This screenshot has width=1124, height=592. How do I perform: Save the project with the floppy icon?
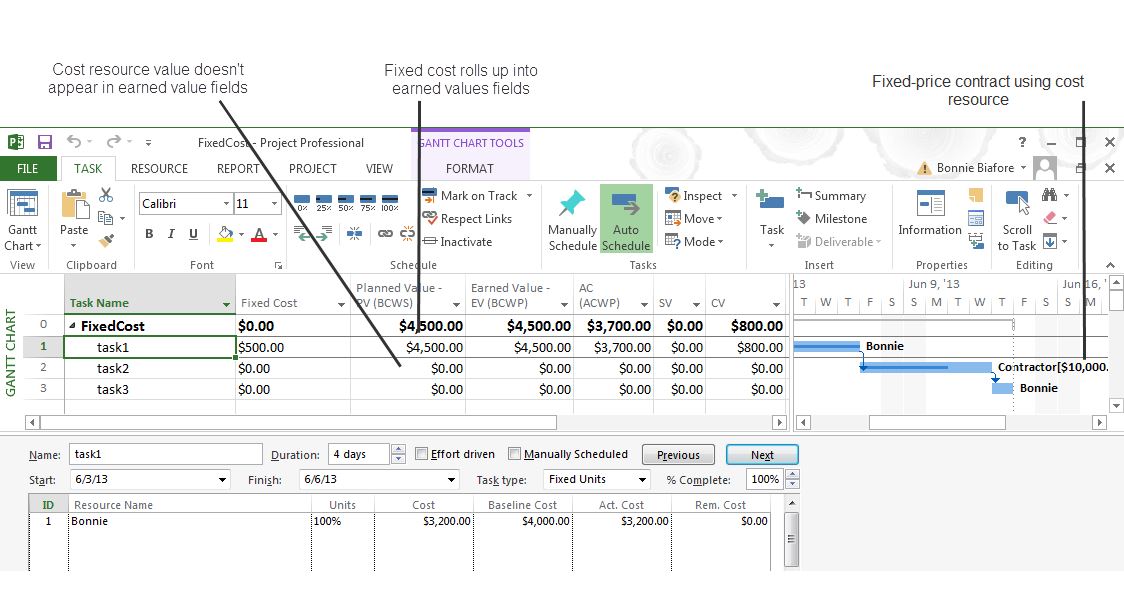point(45,142)
